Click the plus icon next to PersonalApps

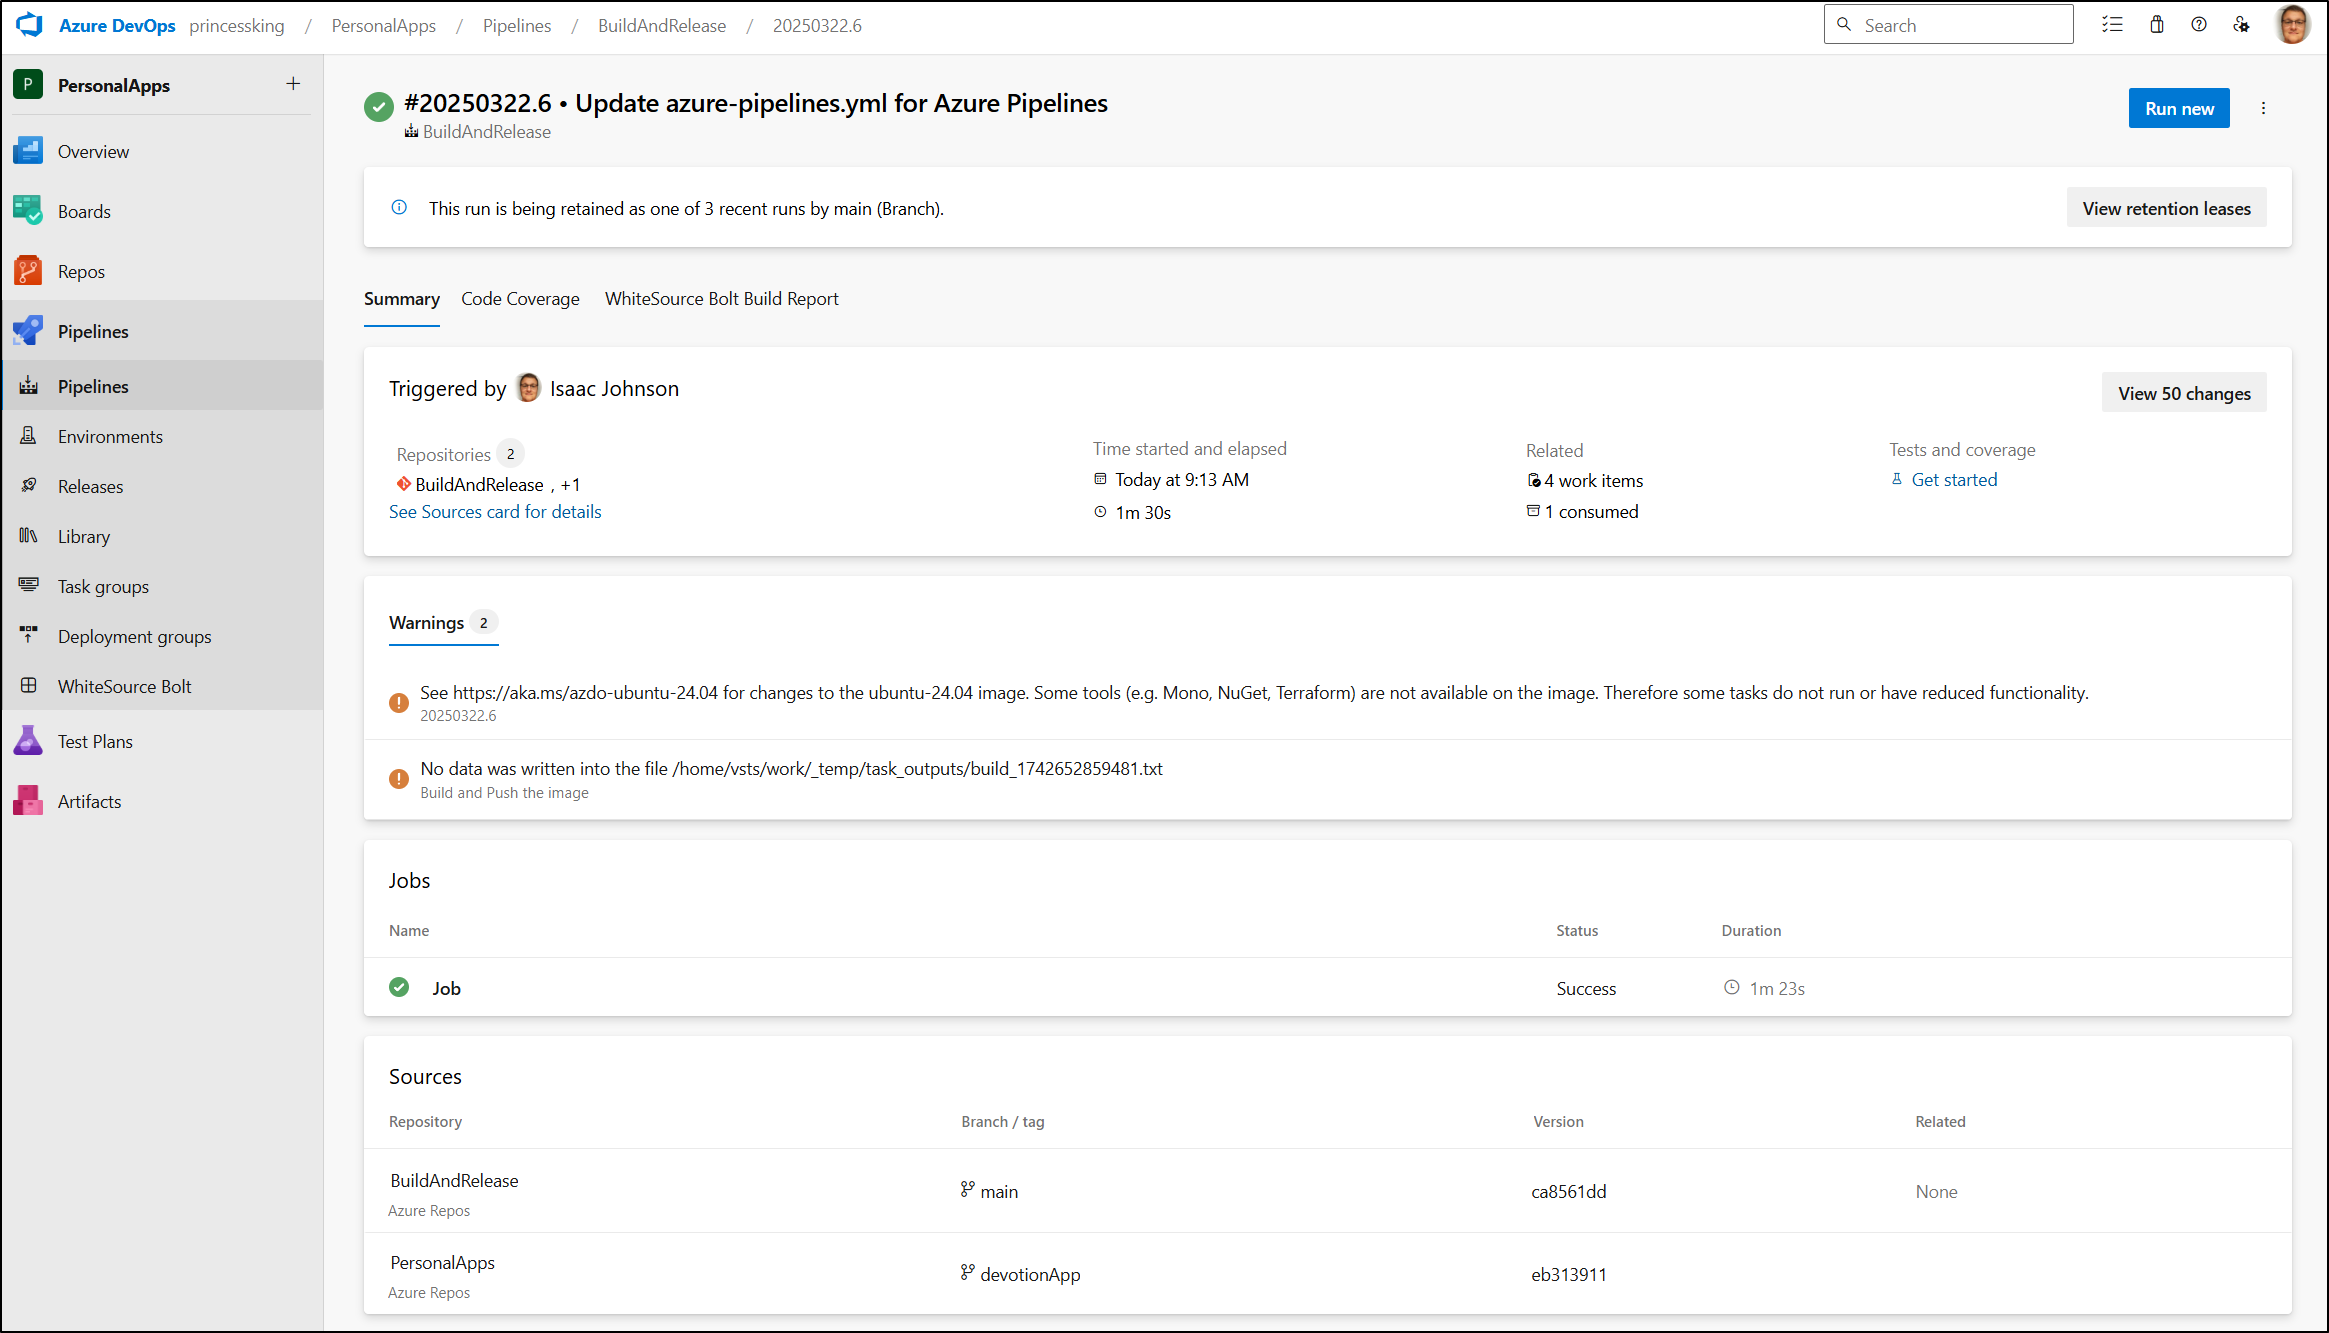click(x=293, y=84)
